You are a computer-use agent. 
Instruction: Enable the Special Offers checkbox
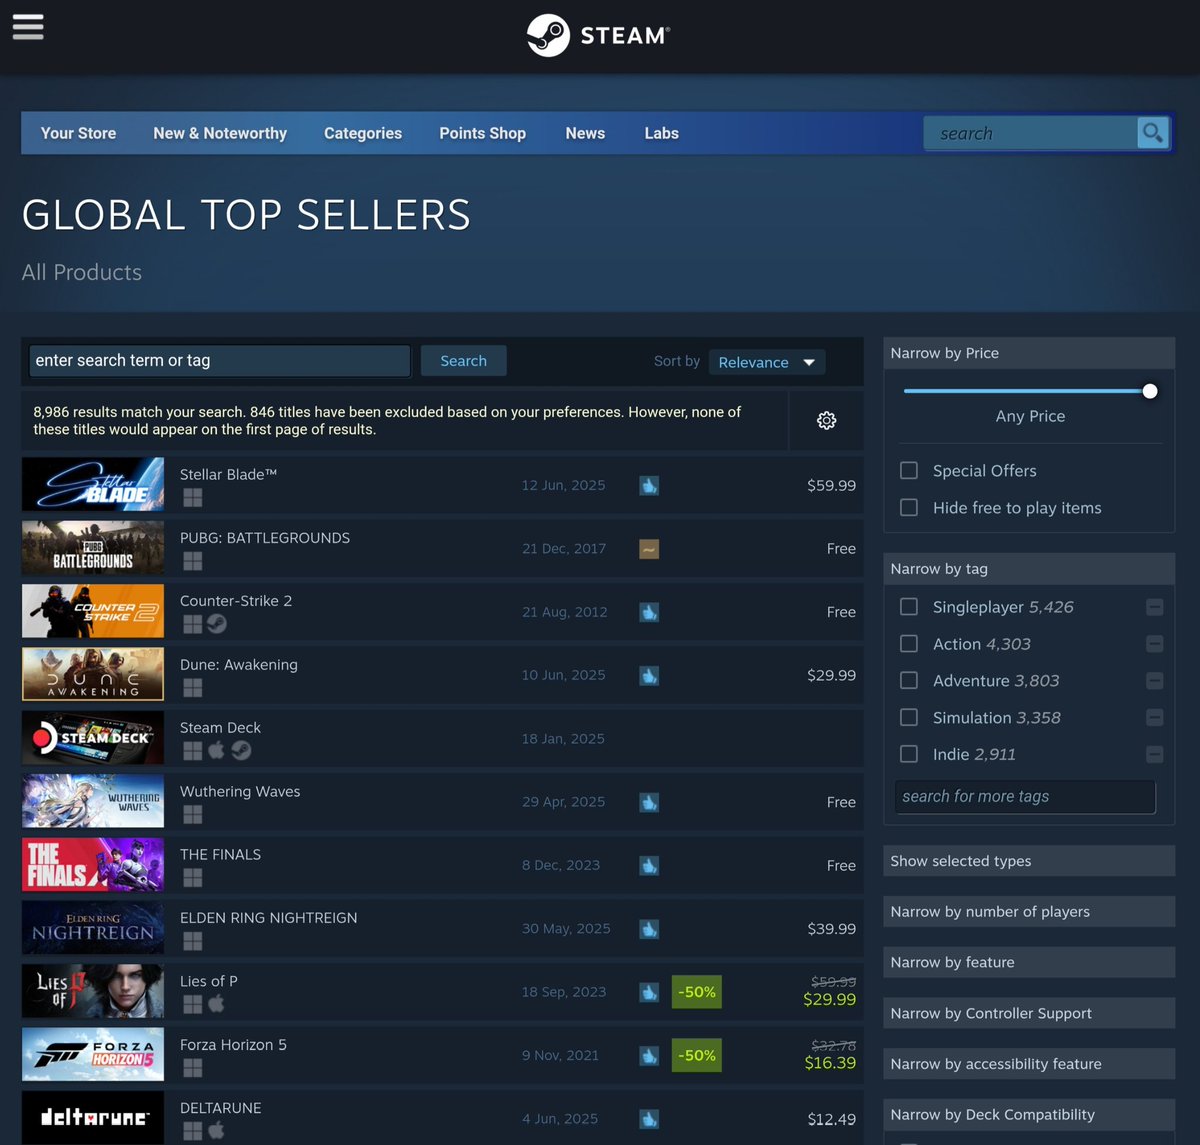point(908,470)
